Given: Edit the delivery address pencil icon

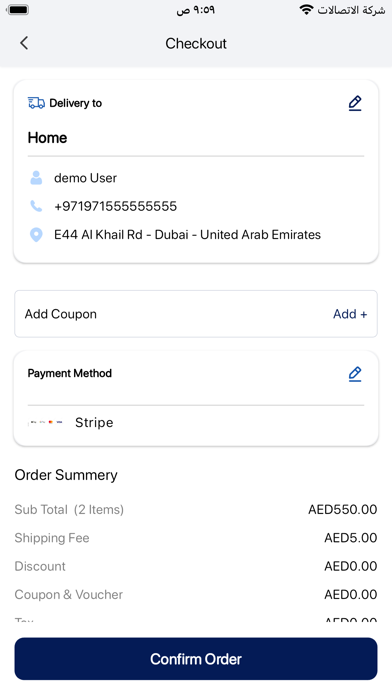Looking at the screenshot, I should point(355,103).
